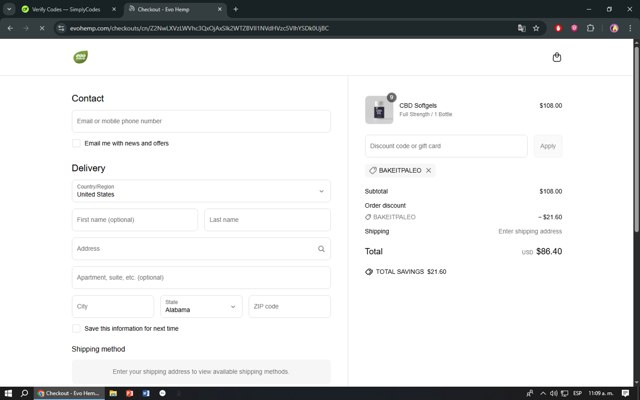Click the CBD Softgels product name

[x=418, y=105]
